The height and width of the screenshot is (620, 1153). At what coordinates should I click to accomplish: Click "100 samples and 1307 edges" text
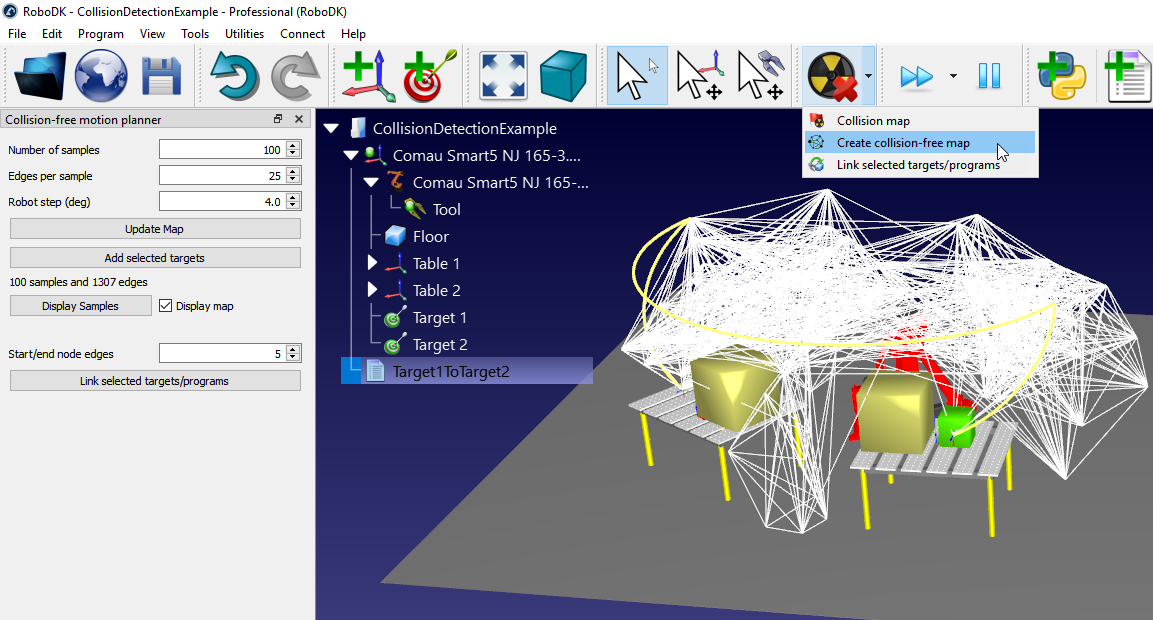78,282
